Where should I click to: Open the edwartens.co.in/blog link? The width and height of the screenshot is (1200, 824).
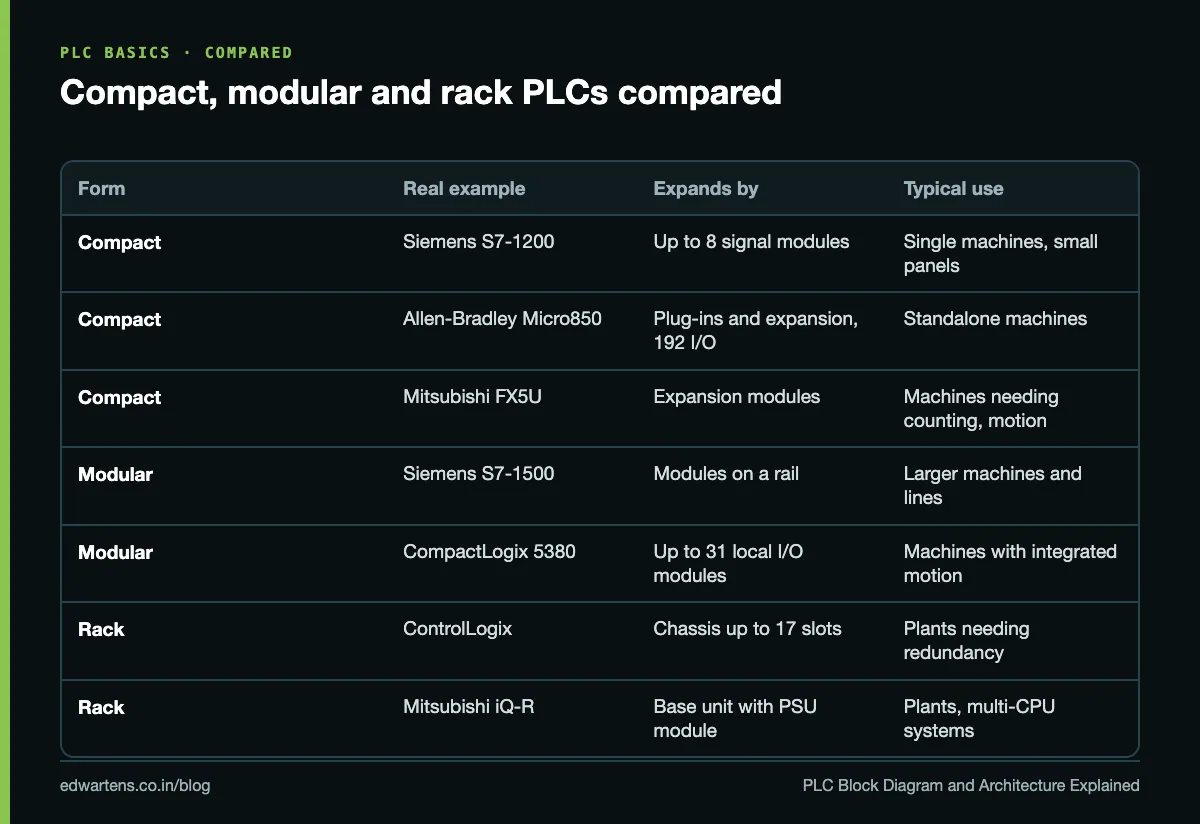[x=135, y=786]
